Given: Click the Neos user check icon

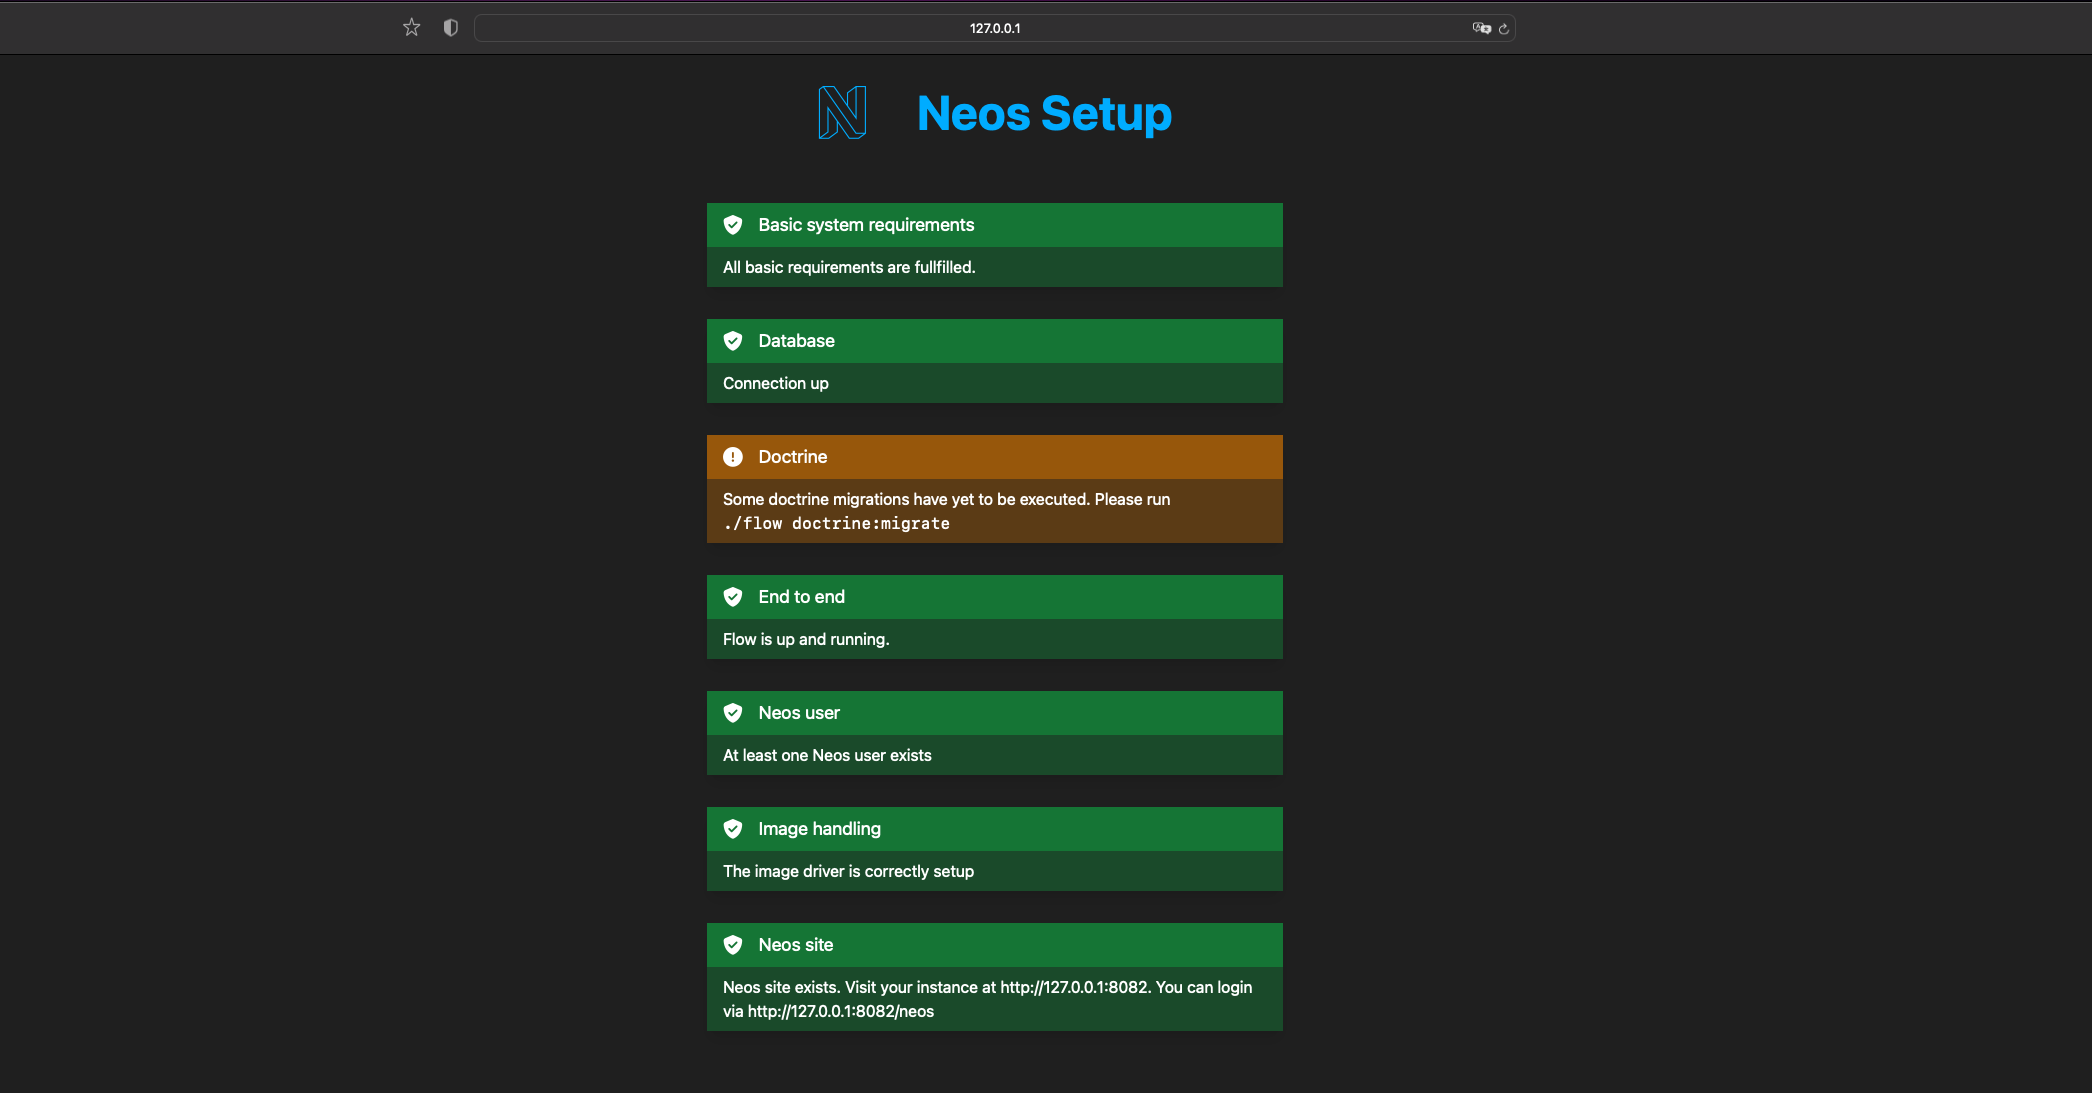Looking at the screenshot, I should (x=733, y=713).
